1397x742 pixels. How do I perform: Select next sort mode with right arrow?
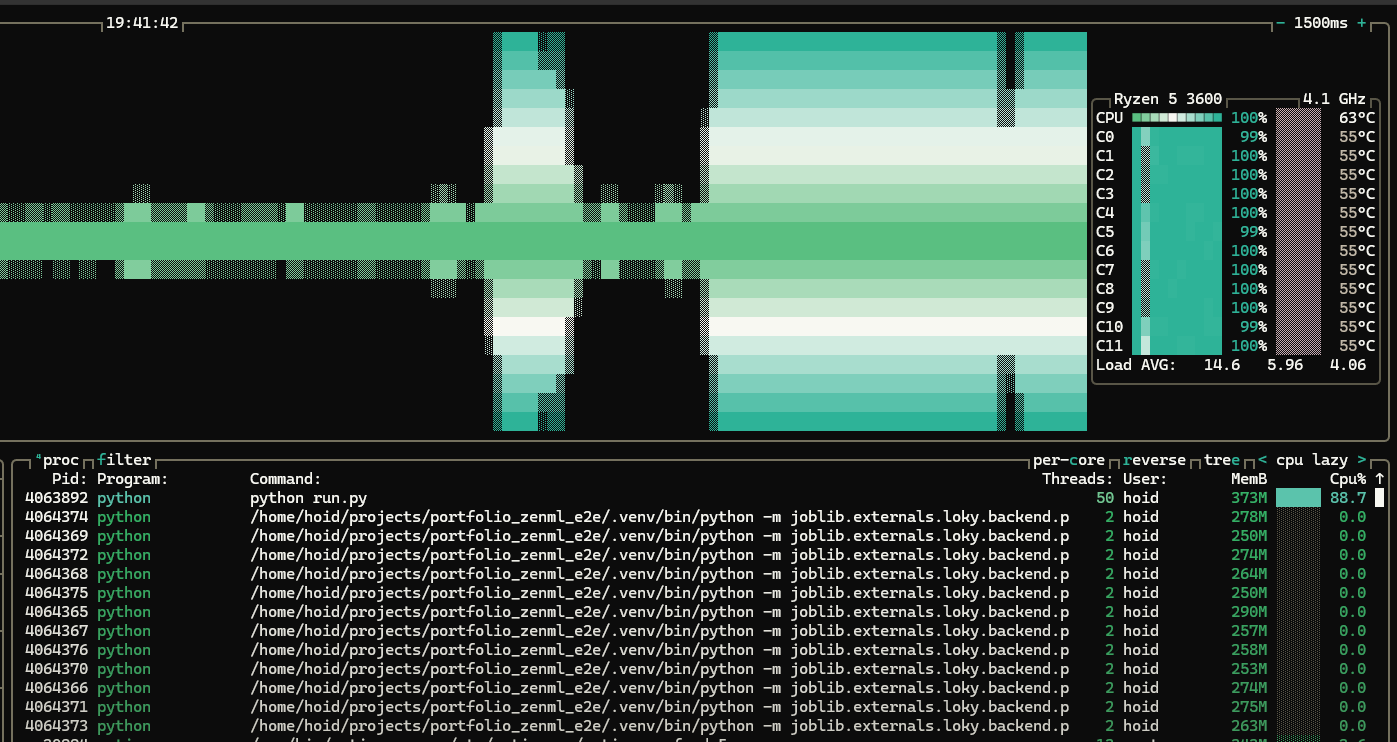1361,460
